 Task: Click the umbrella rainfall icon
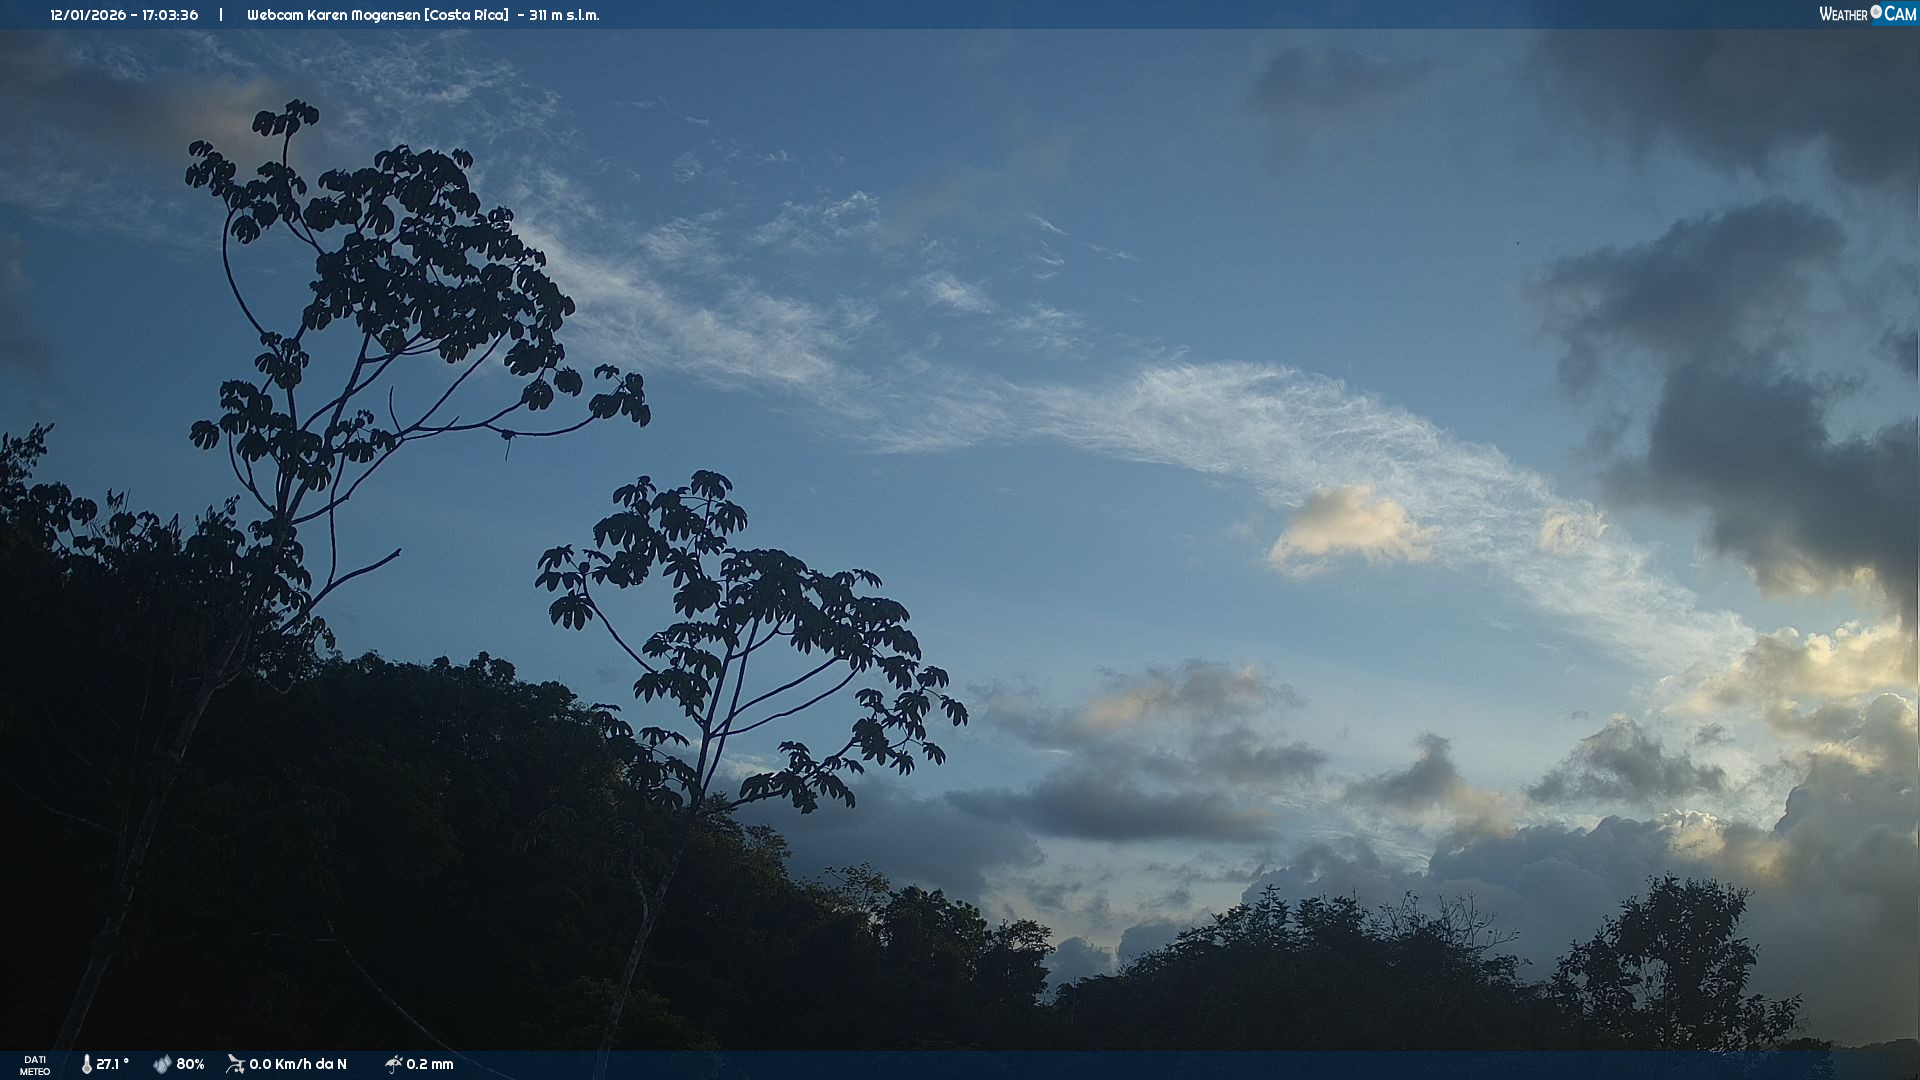[393, 1064]
